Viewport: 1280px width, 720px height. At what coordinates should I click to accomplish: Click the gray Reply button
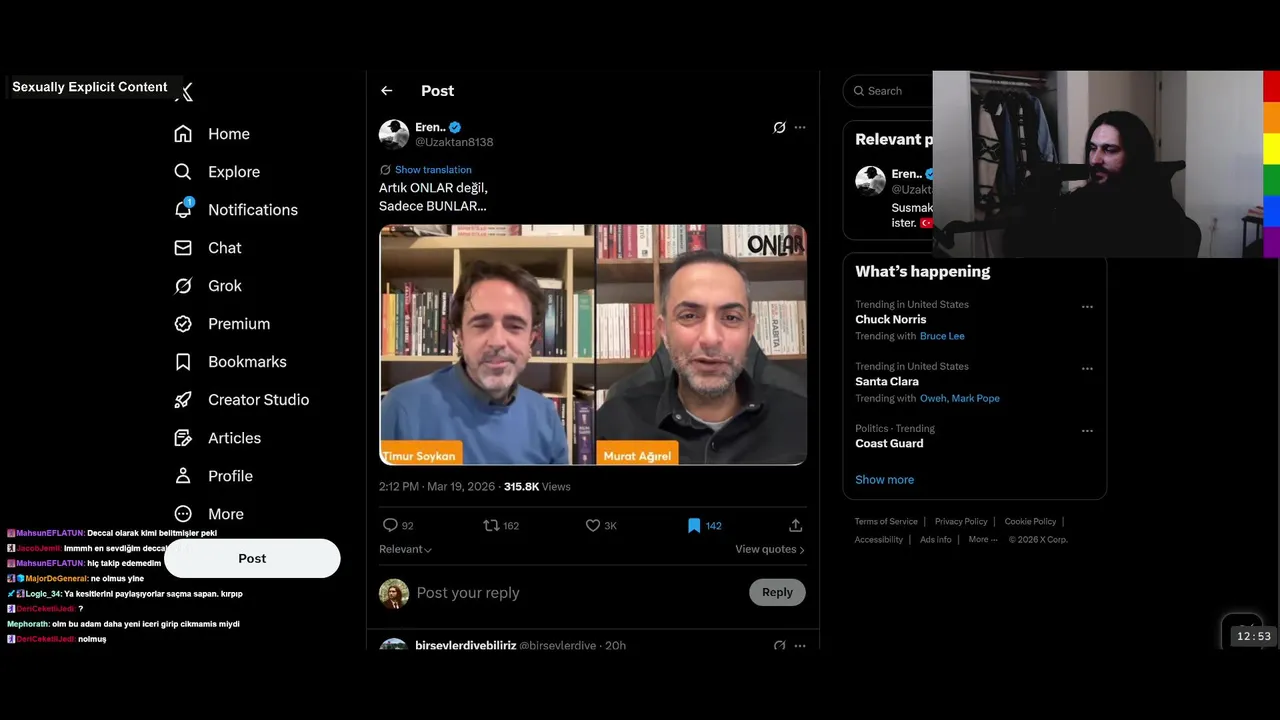click(777, 593)
